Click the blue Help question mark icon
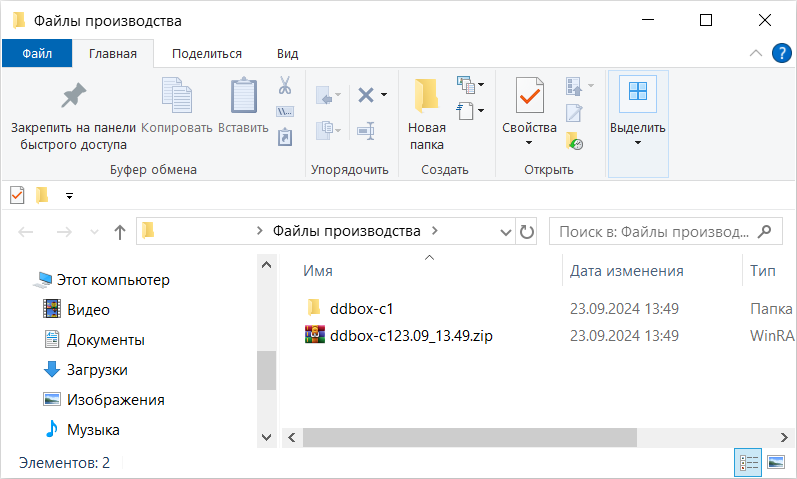Viewport: 797px width, 479px height. pyautogui.click(x=781, y=53)
